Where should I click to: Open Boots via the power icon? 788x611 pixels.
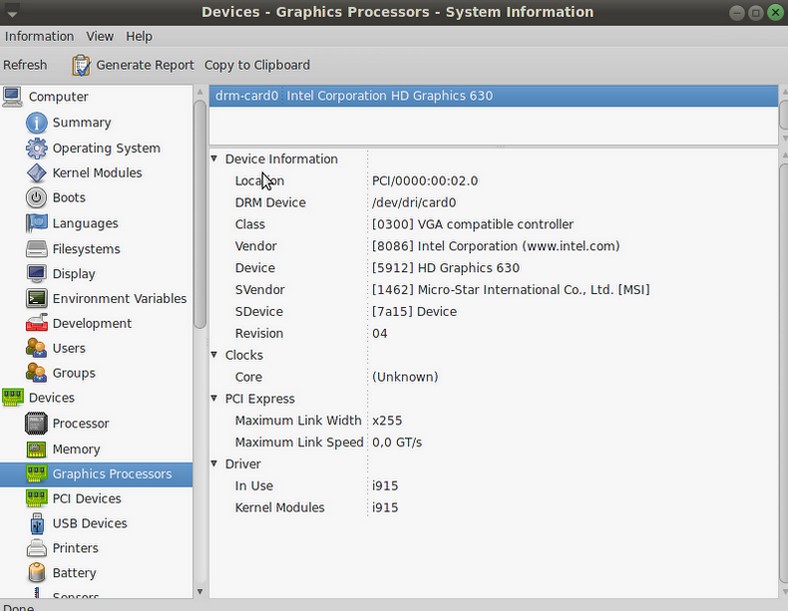[37, 197]
